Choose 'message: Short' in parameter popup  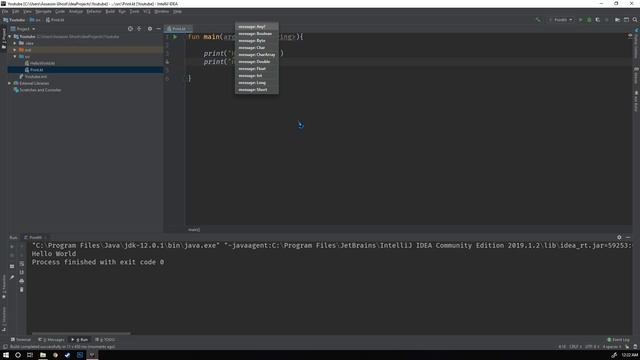tap(257, 90)
